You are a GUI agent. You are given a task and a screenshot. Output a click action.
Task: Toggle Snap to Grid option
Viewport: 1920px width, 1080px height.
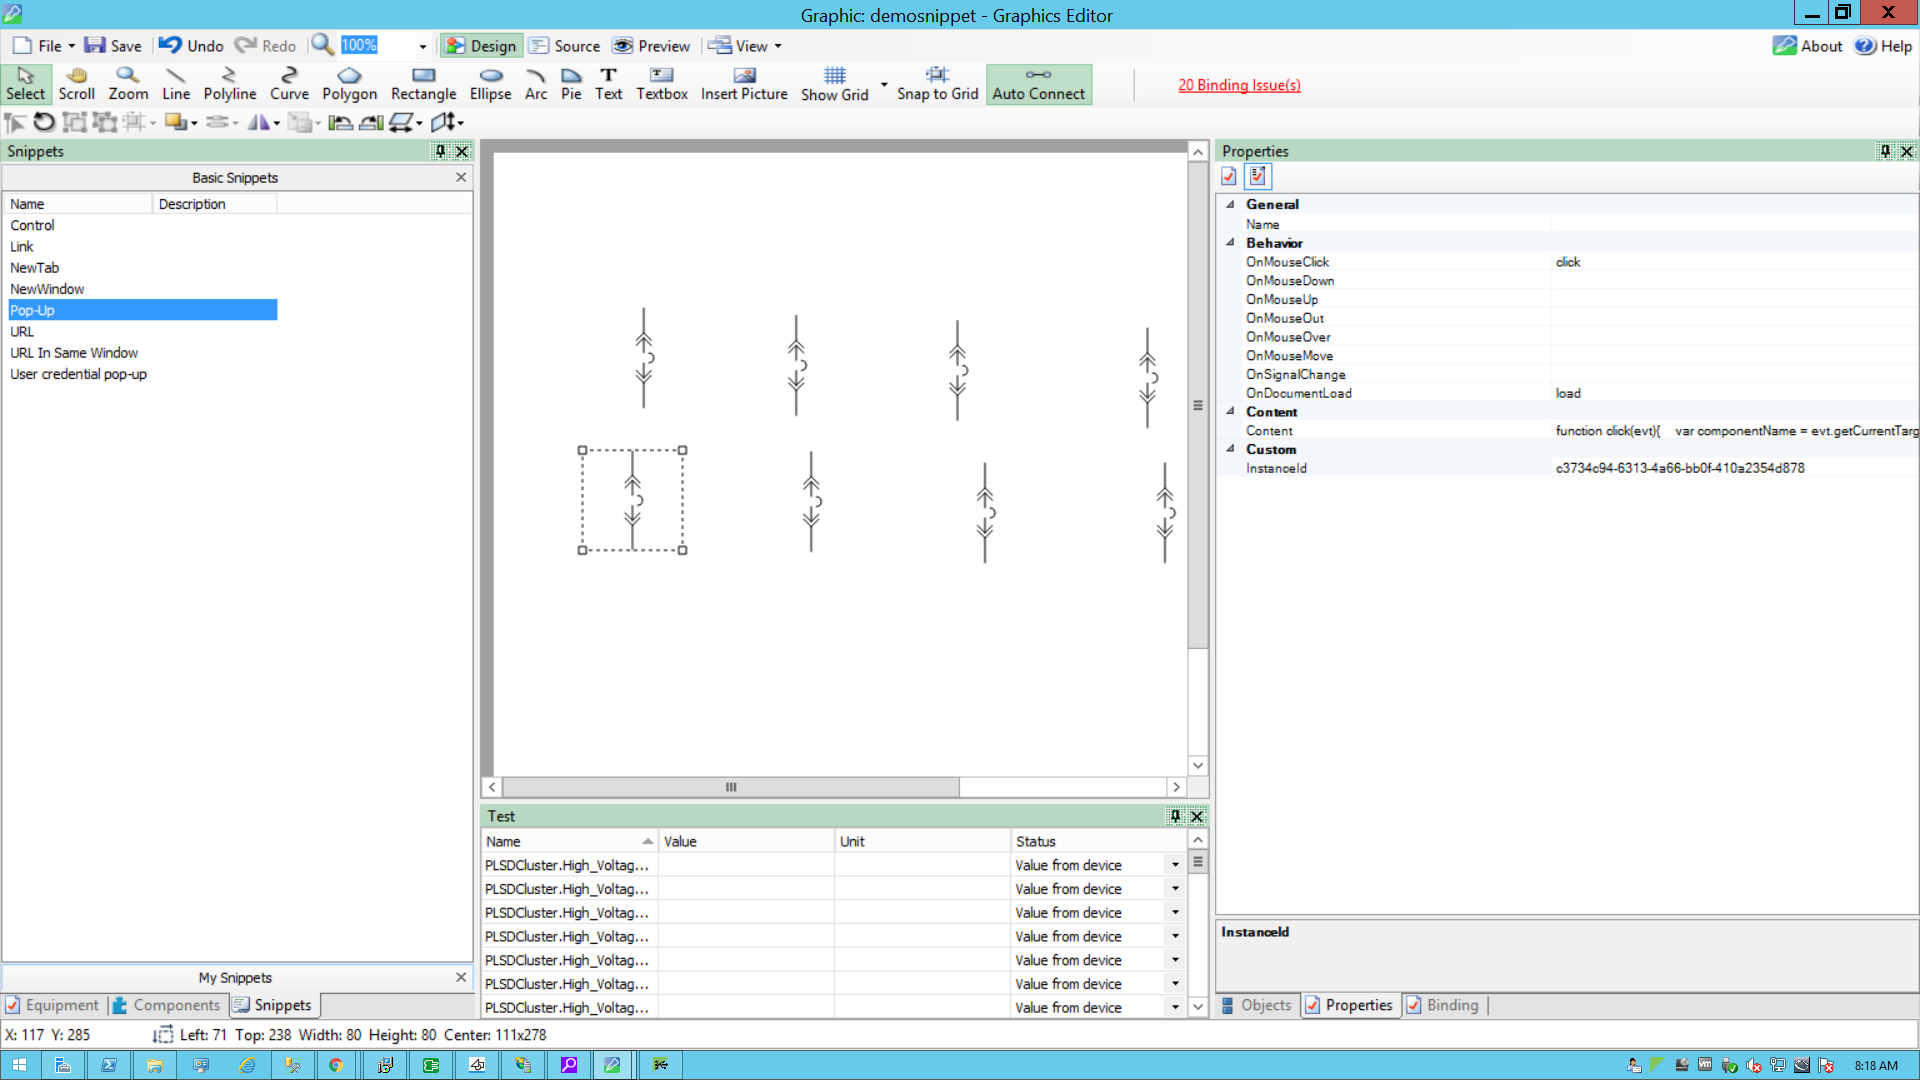point(937,84)
